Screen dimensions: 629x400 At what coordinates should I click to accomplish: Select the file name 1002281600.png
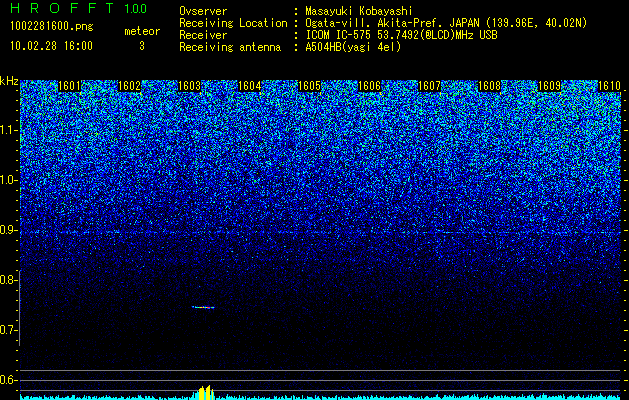(x=52, y=26)
